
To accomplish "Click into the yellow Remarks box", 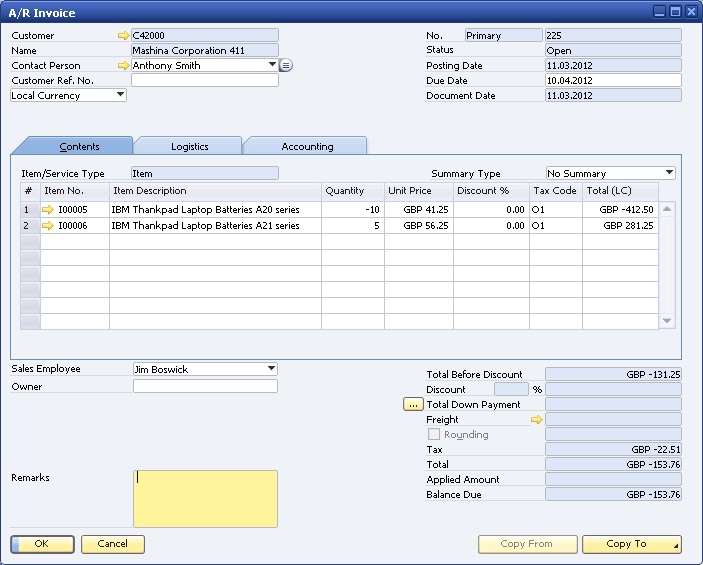I will point(205,499).
